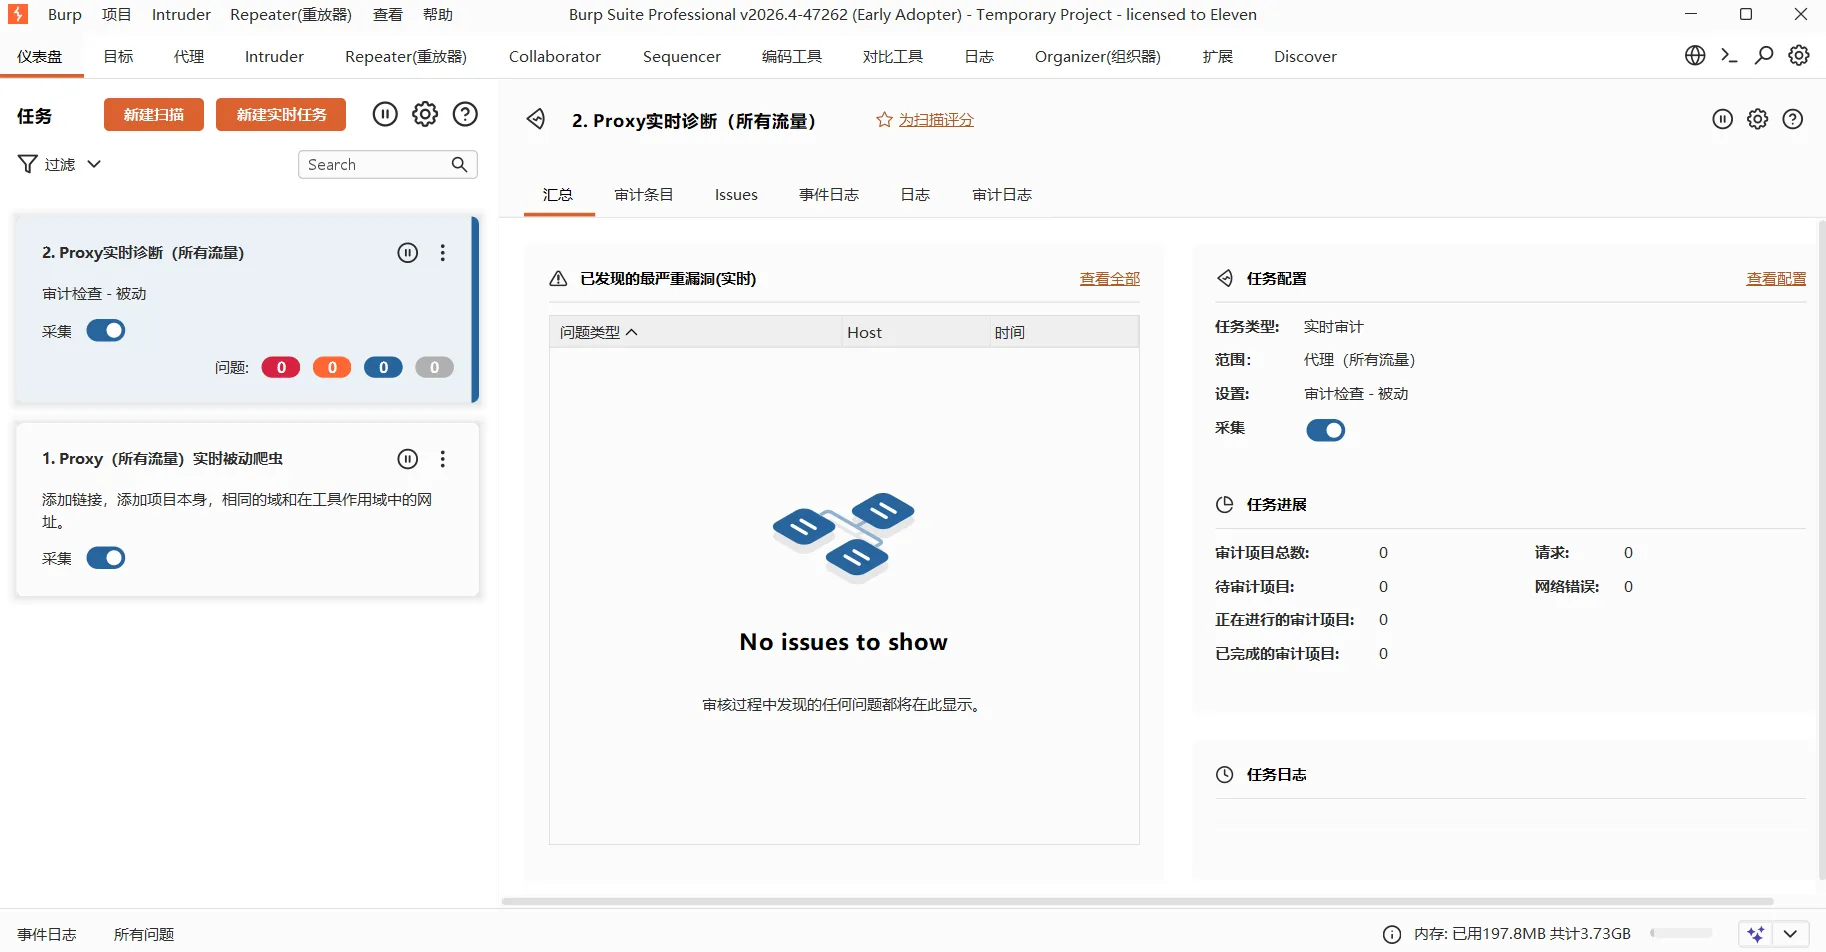Switch to the Collaborator tab

[x=555, y=56]
